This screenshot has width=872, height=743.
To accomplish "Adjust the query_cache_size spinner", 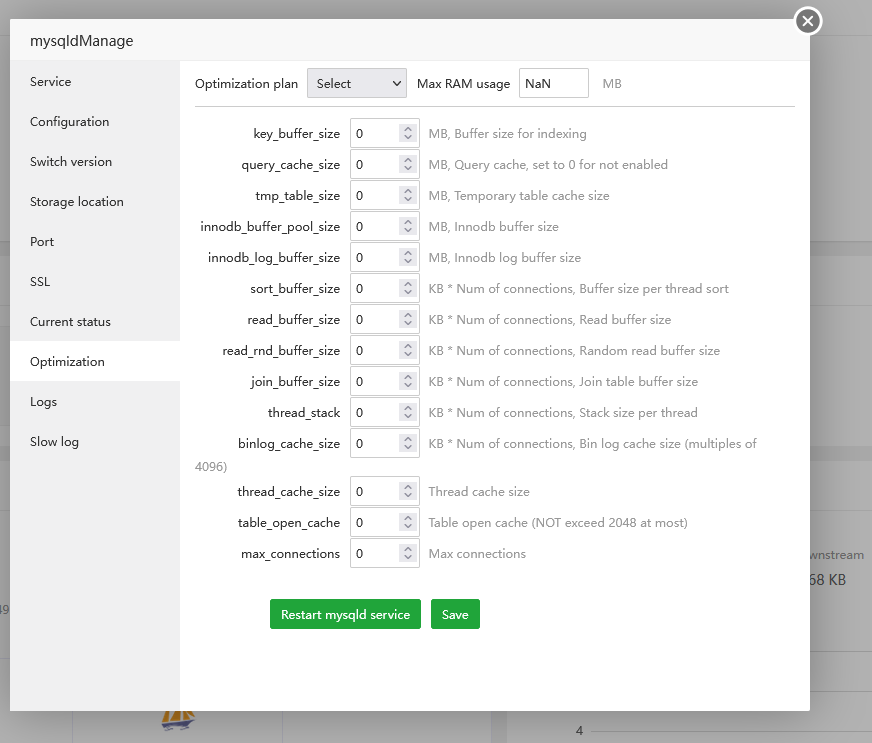I will tap(407, 165).
